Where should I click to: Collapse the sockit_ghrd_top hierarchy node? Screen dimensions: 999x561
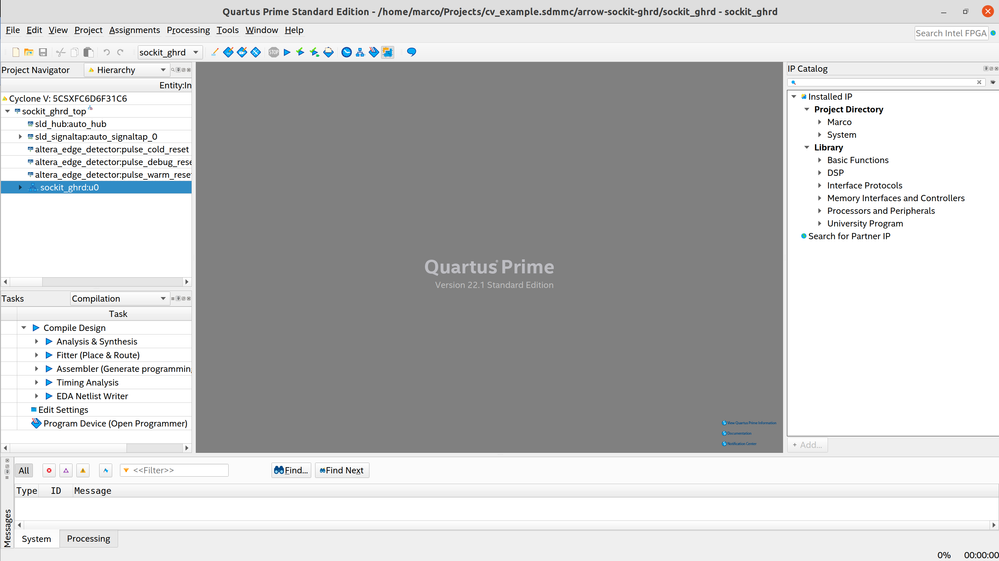coord(8,111)
